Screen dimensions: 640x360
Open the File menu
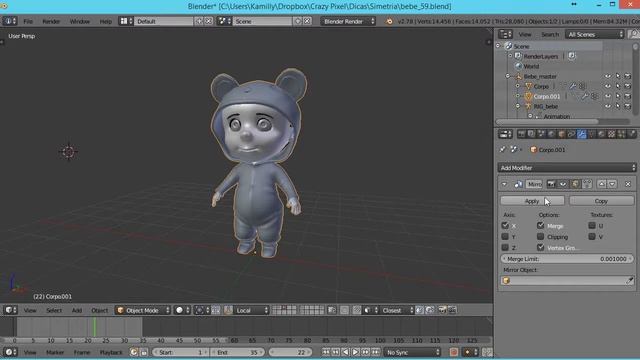[28, 21]
